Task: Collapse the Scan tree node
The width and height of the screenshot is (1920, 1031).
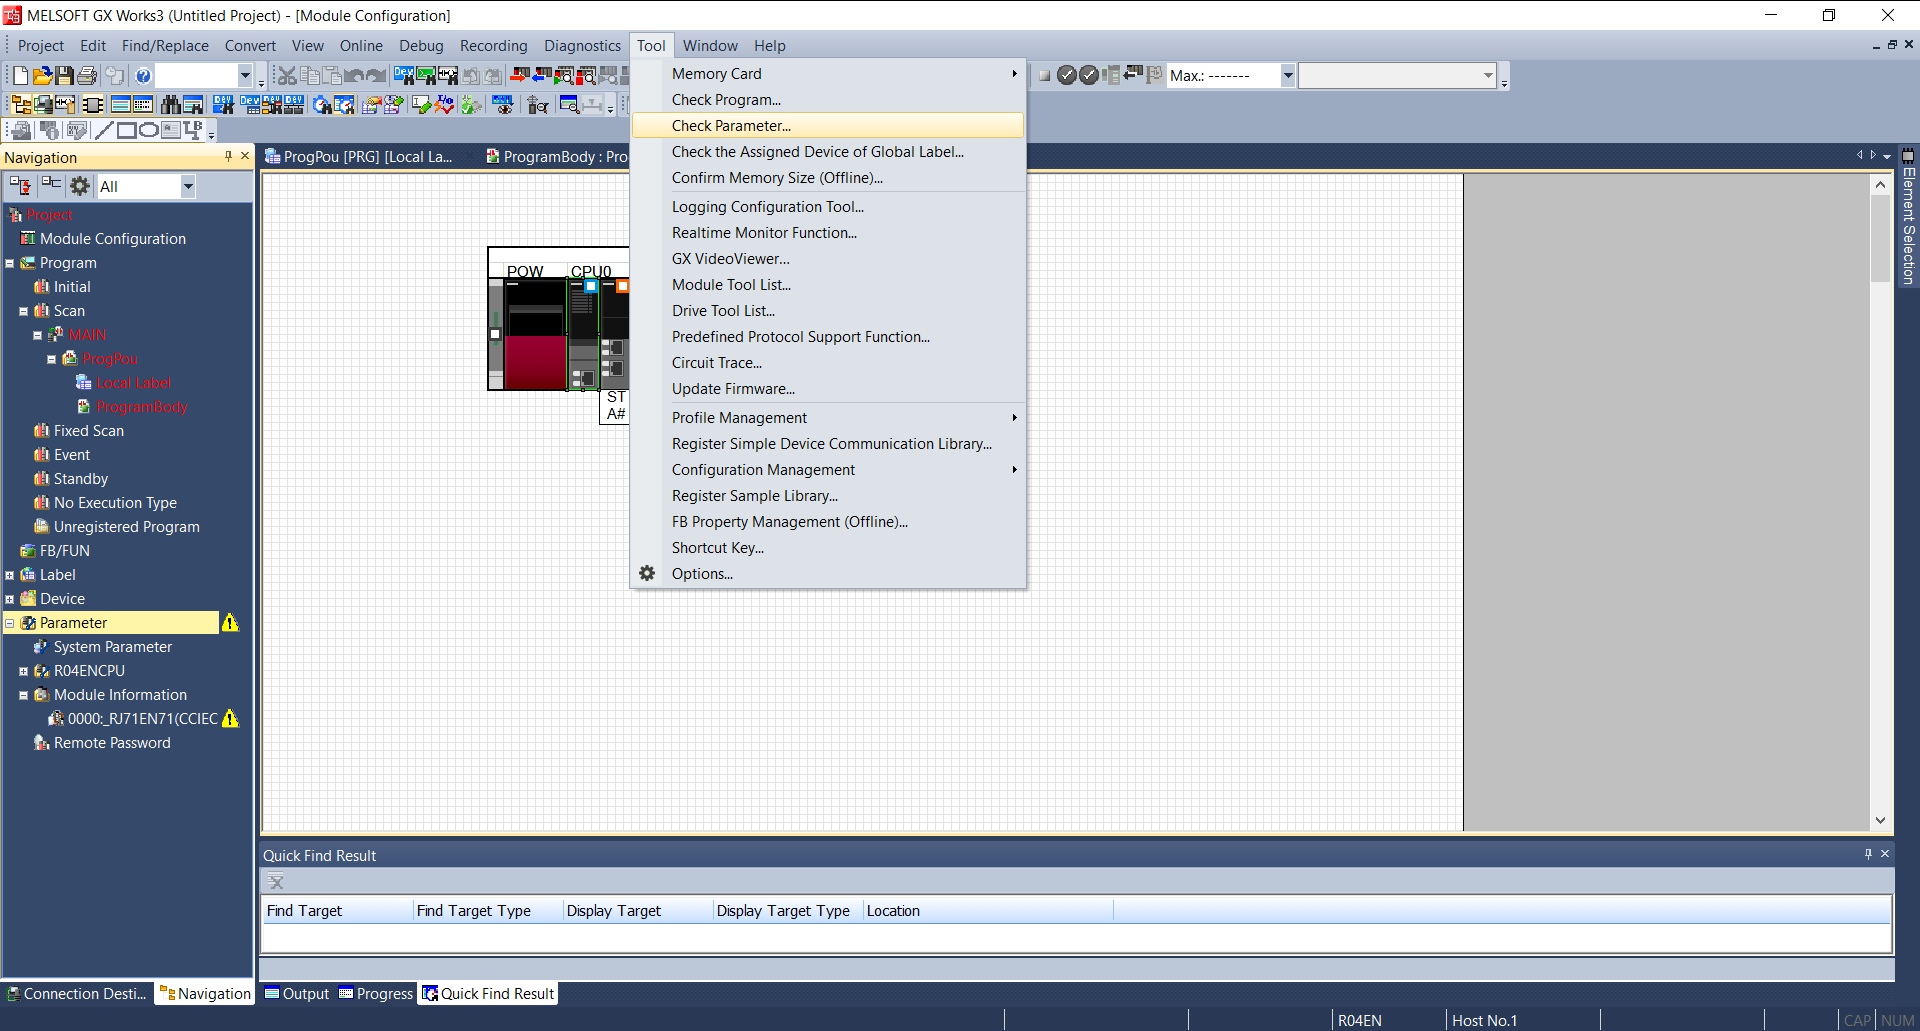Action: click(24, 311)
